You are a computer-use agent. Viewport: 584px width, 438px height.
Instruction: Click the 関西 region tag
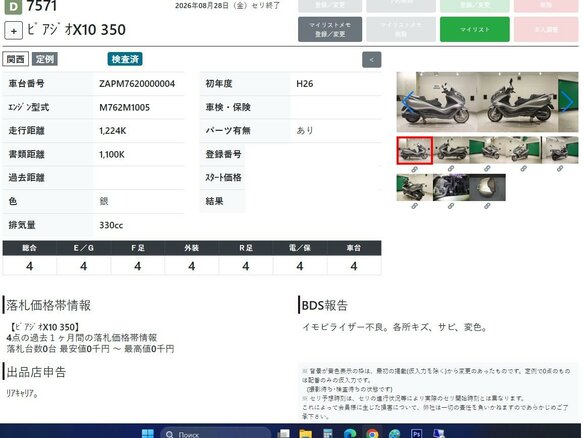pos(16,59)
